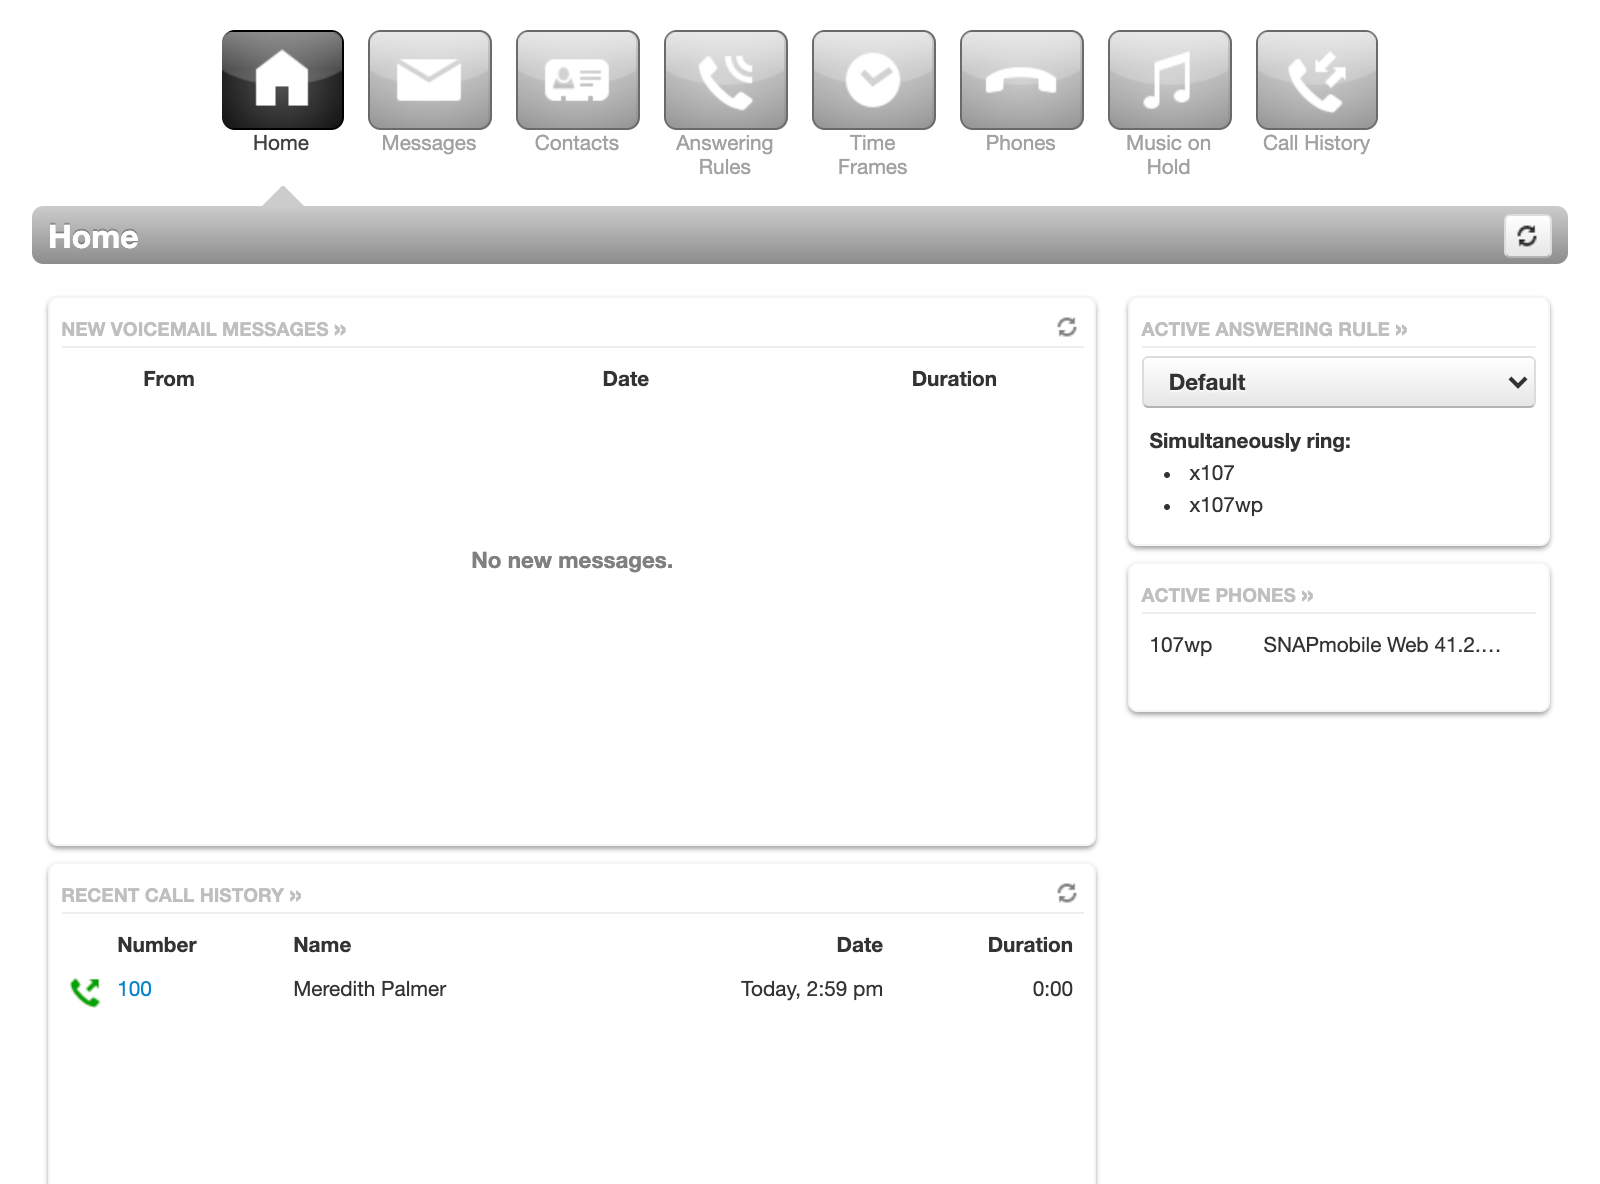Click the number 100 link
1600x1184 pixels.
tap(134, 989)
